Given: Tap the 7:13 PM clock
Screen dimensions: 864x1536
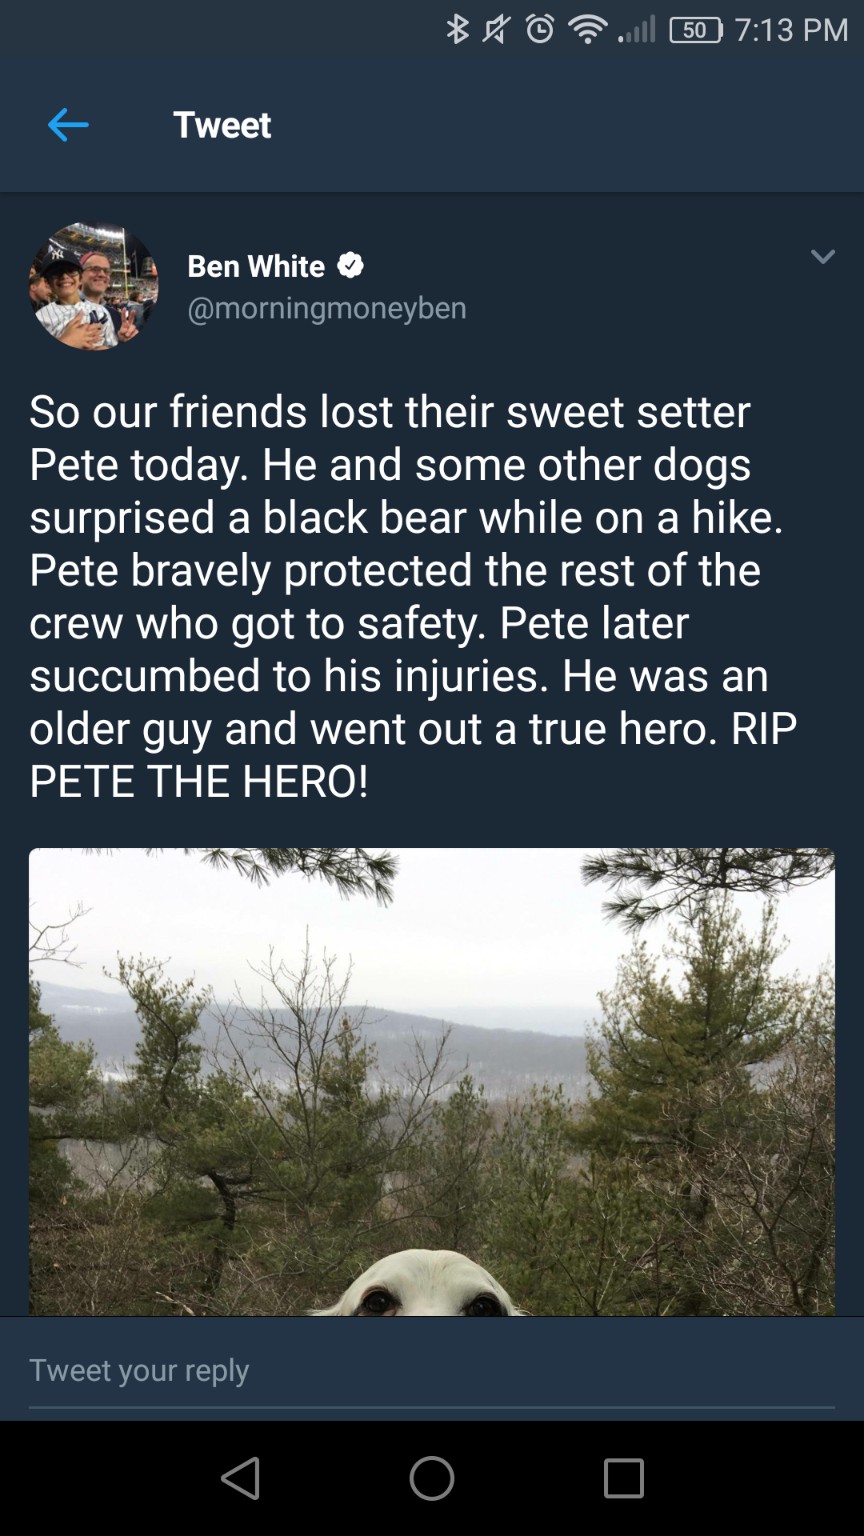Looking at the screenshot, I should (x=791, y=30).
